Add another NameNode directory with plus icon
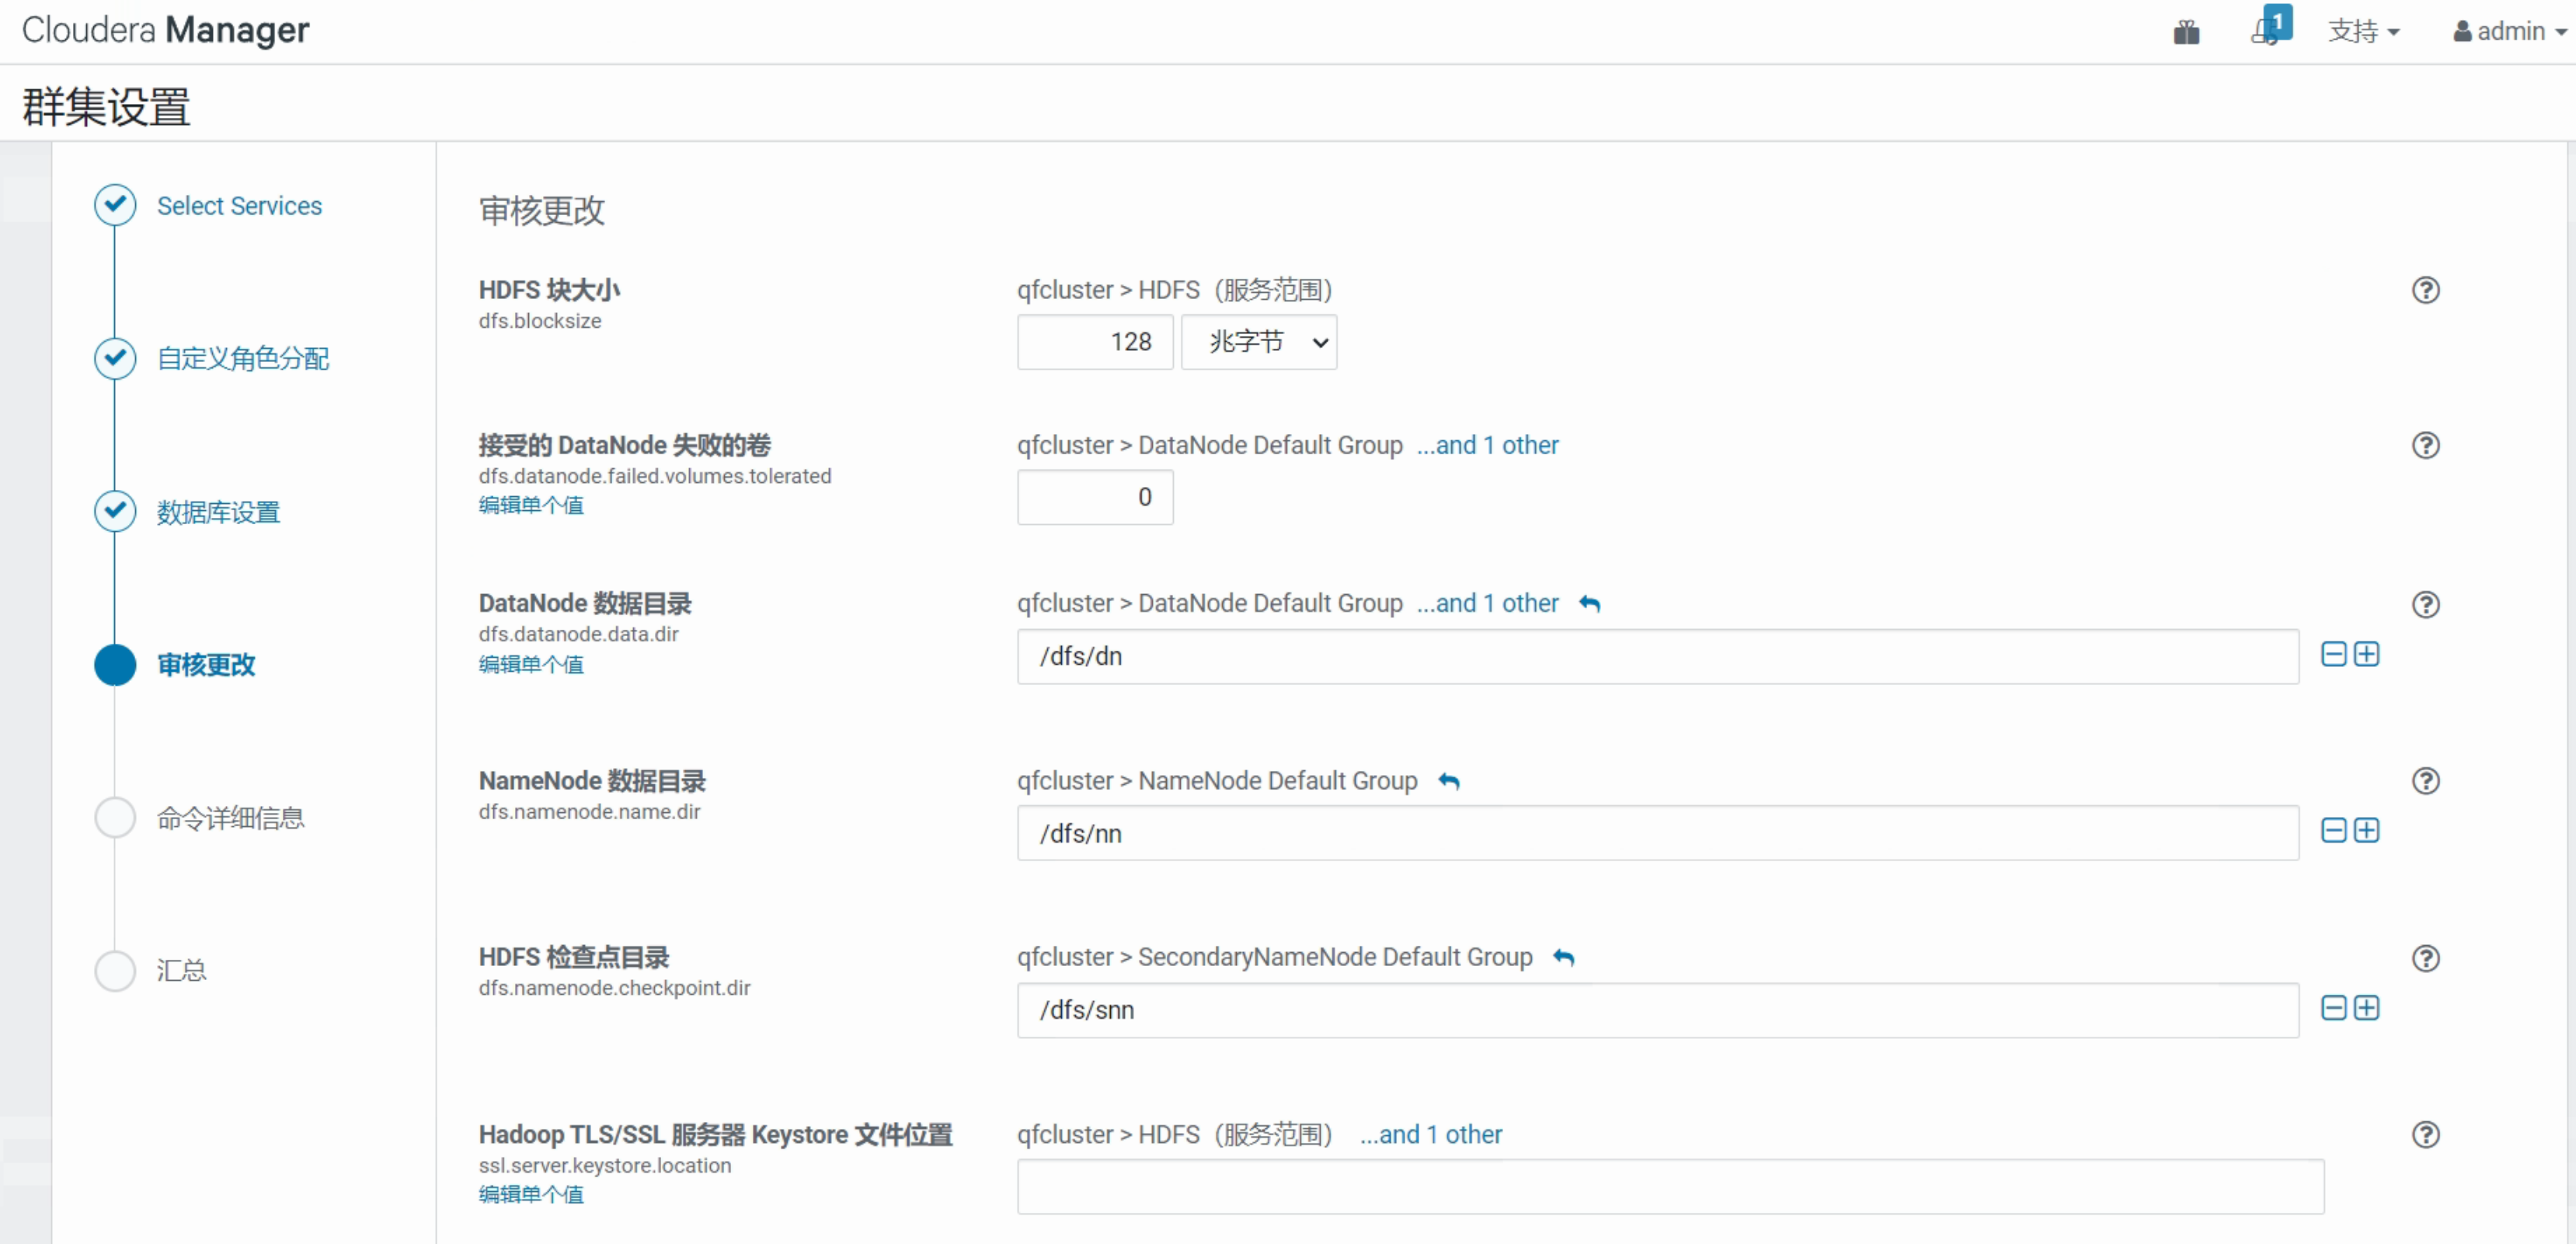This screenshot has width=2576, height=1244. [x=2366, y=831]
